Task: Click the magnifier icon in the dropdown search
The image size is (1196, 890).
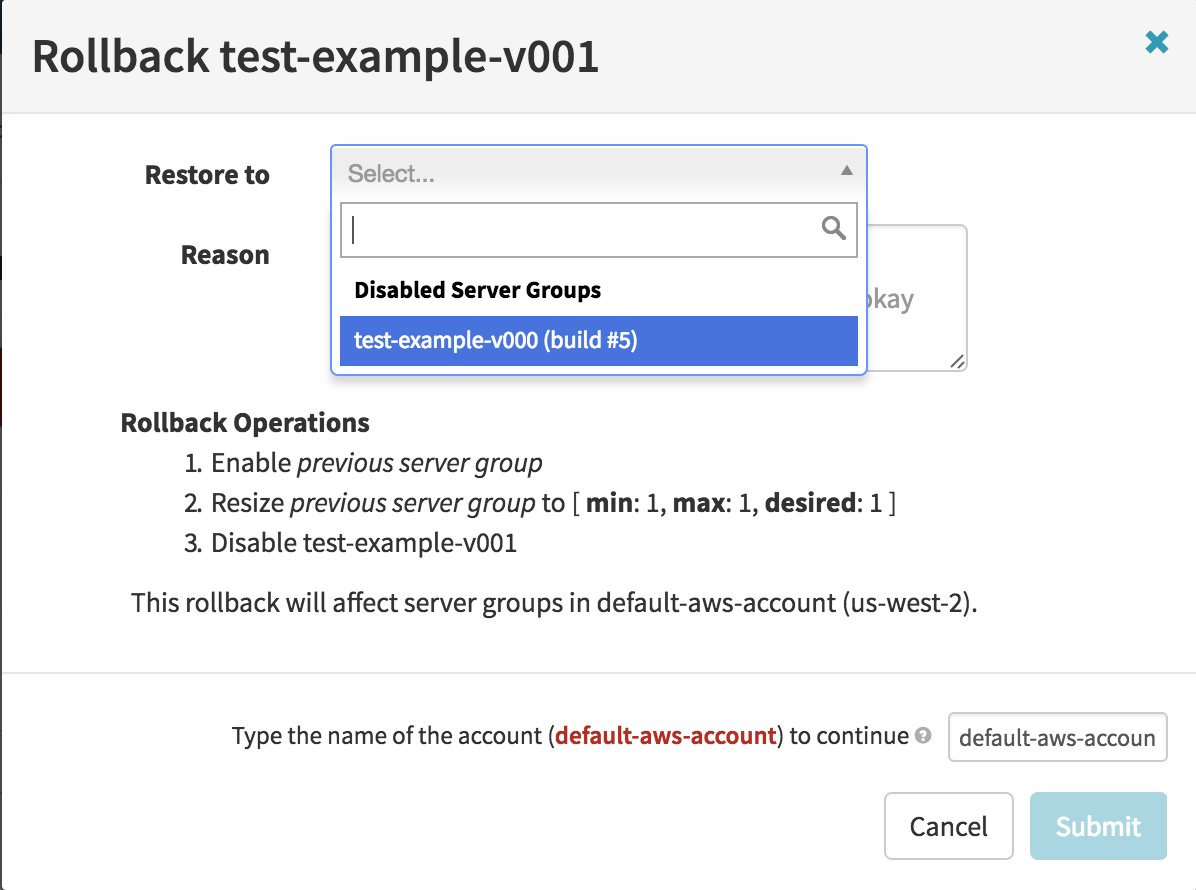Action: click(833, 229)
